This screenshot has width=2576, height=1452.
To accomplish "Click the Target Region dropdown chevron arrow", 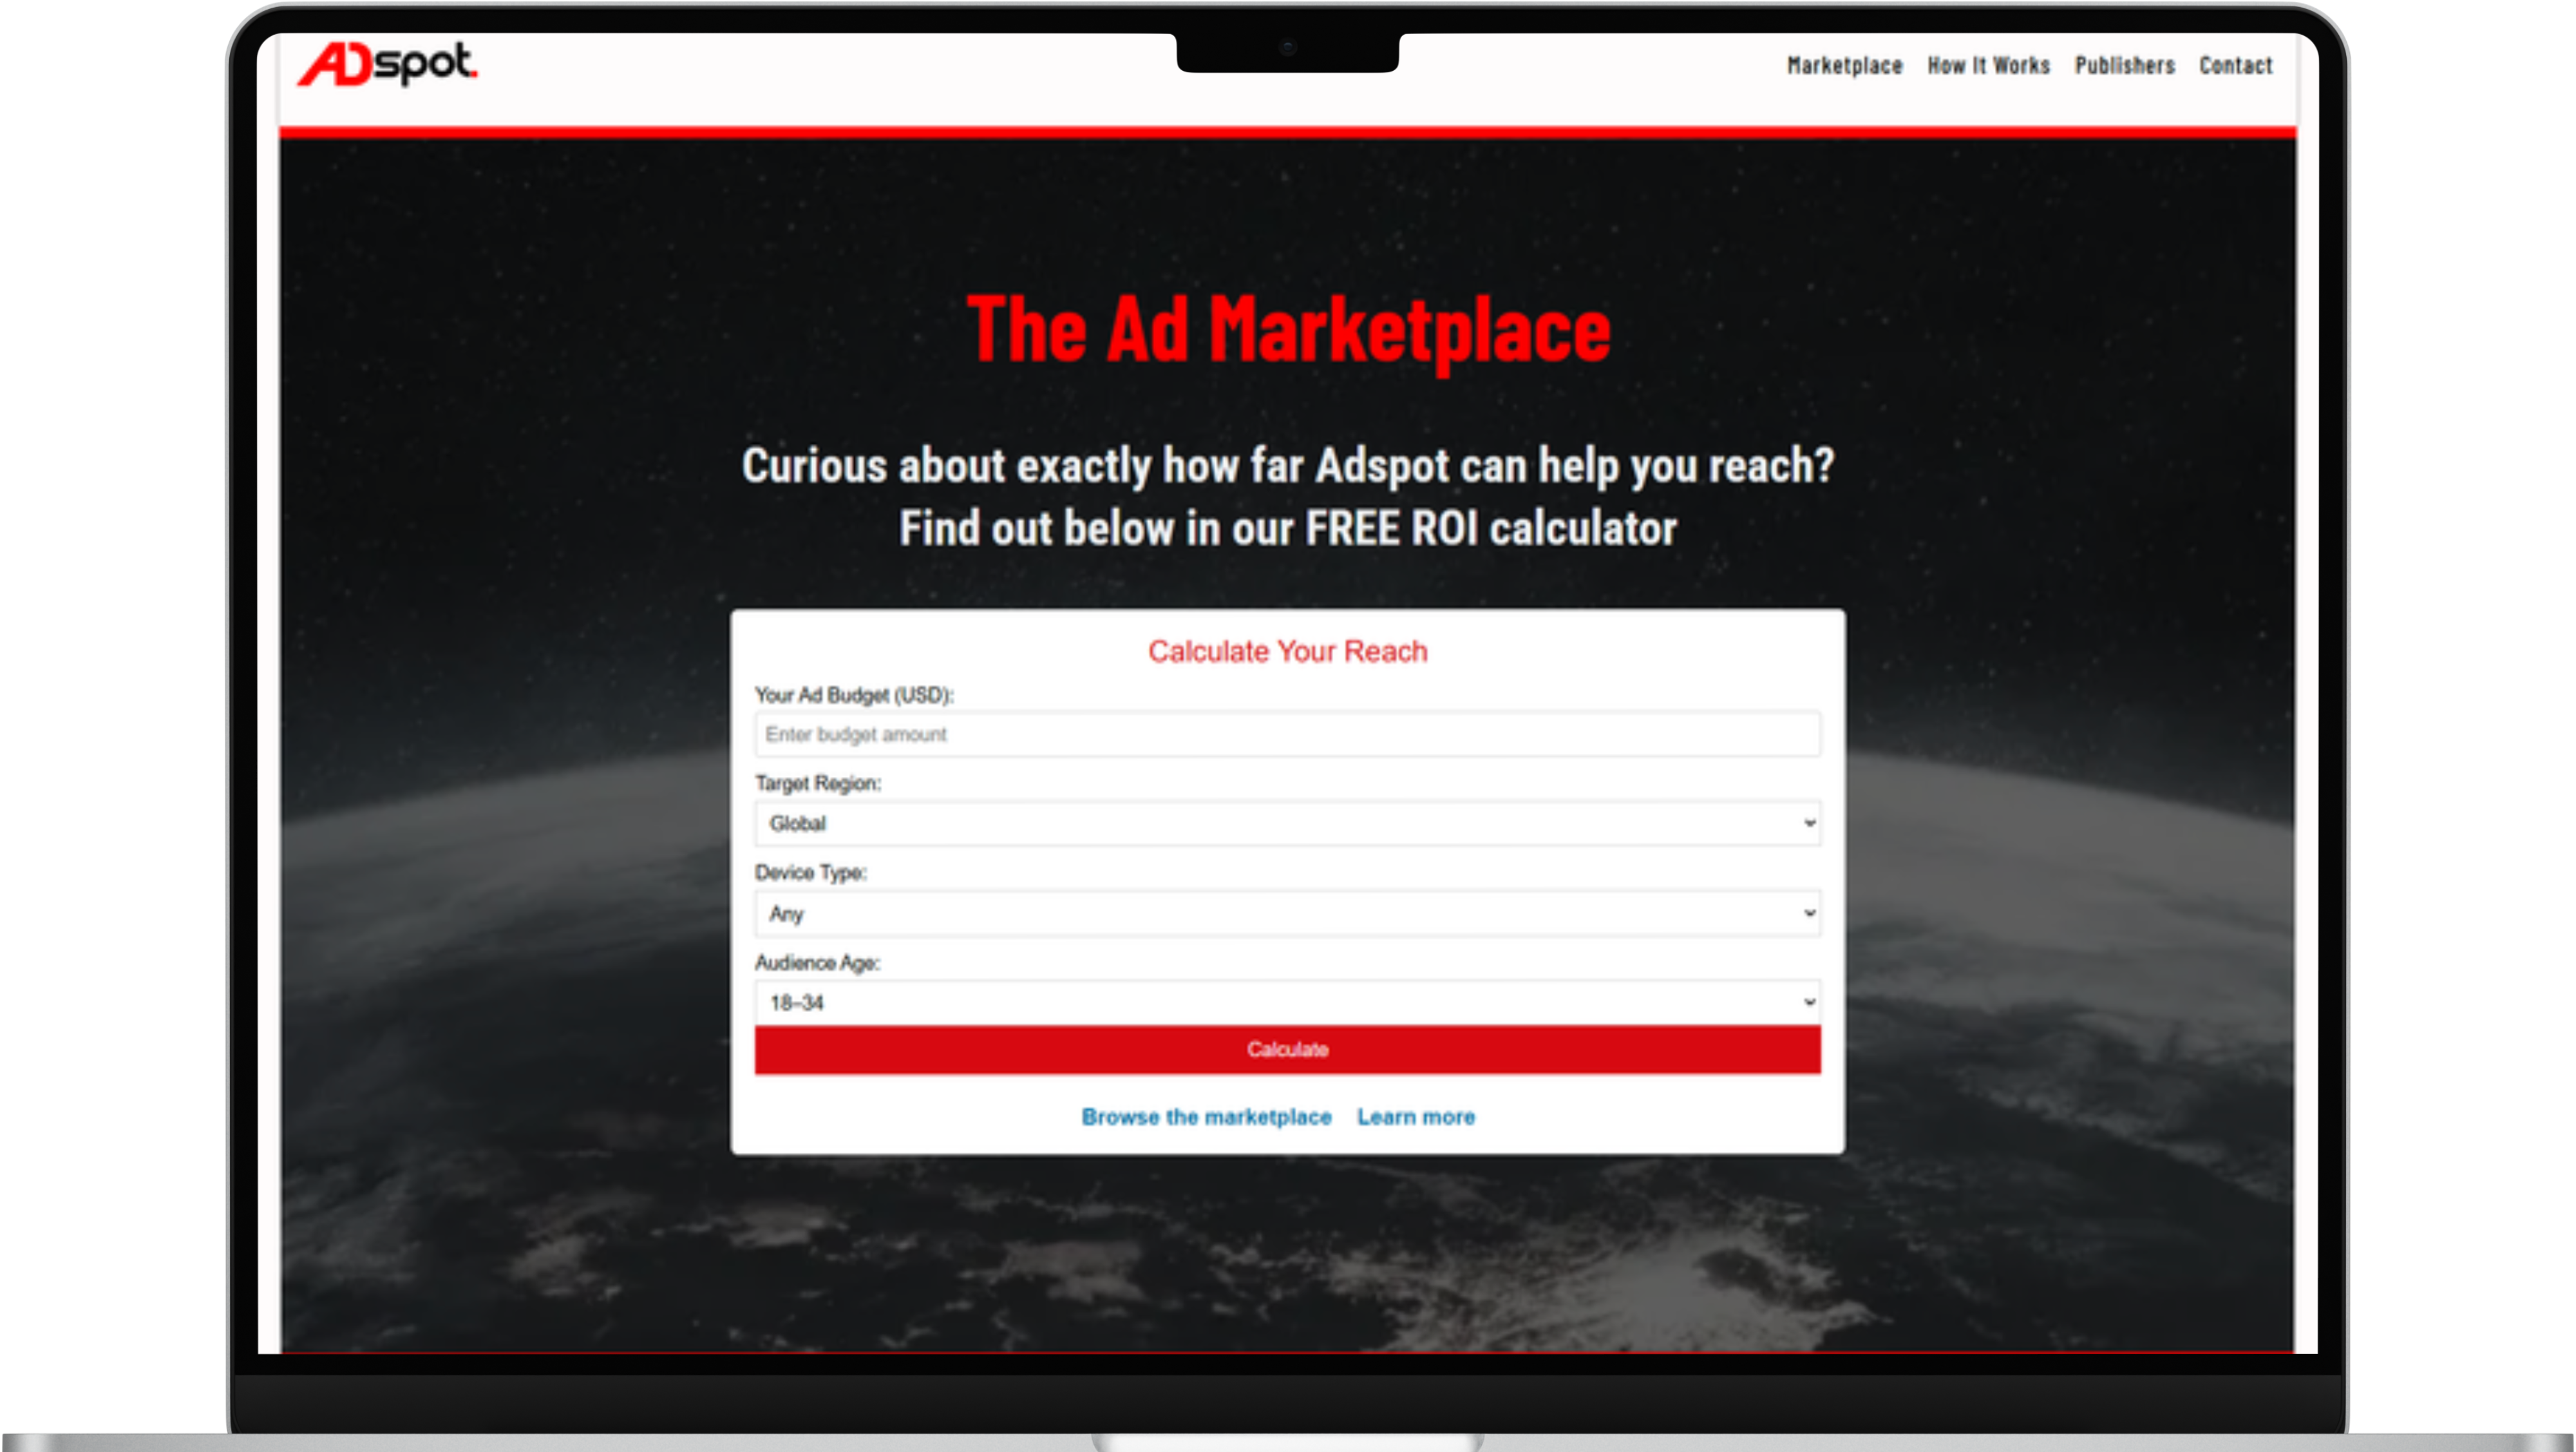I will 1808,823.
